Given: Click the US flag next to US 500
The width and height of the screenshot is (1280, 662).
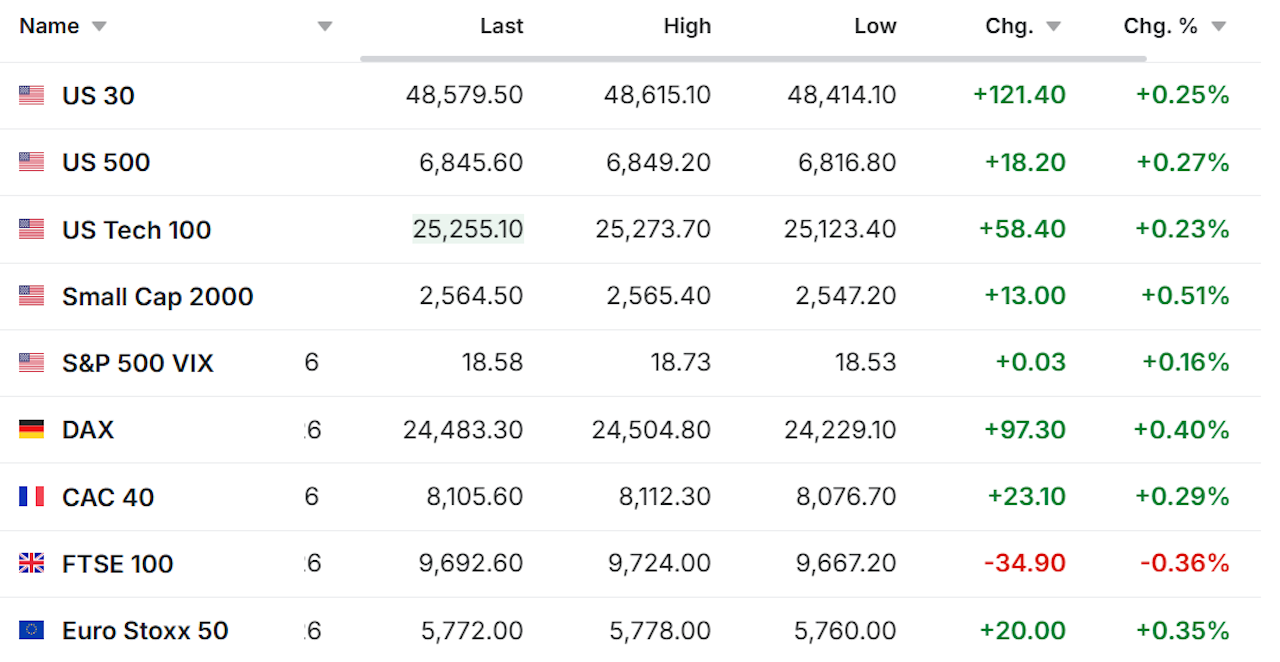Looking at the screenshot, I should [31, 162].
